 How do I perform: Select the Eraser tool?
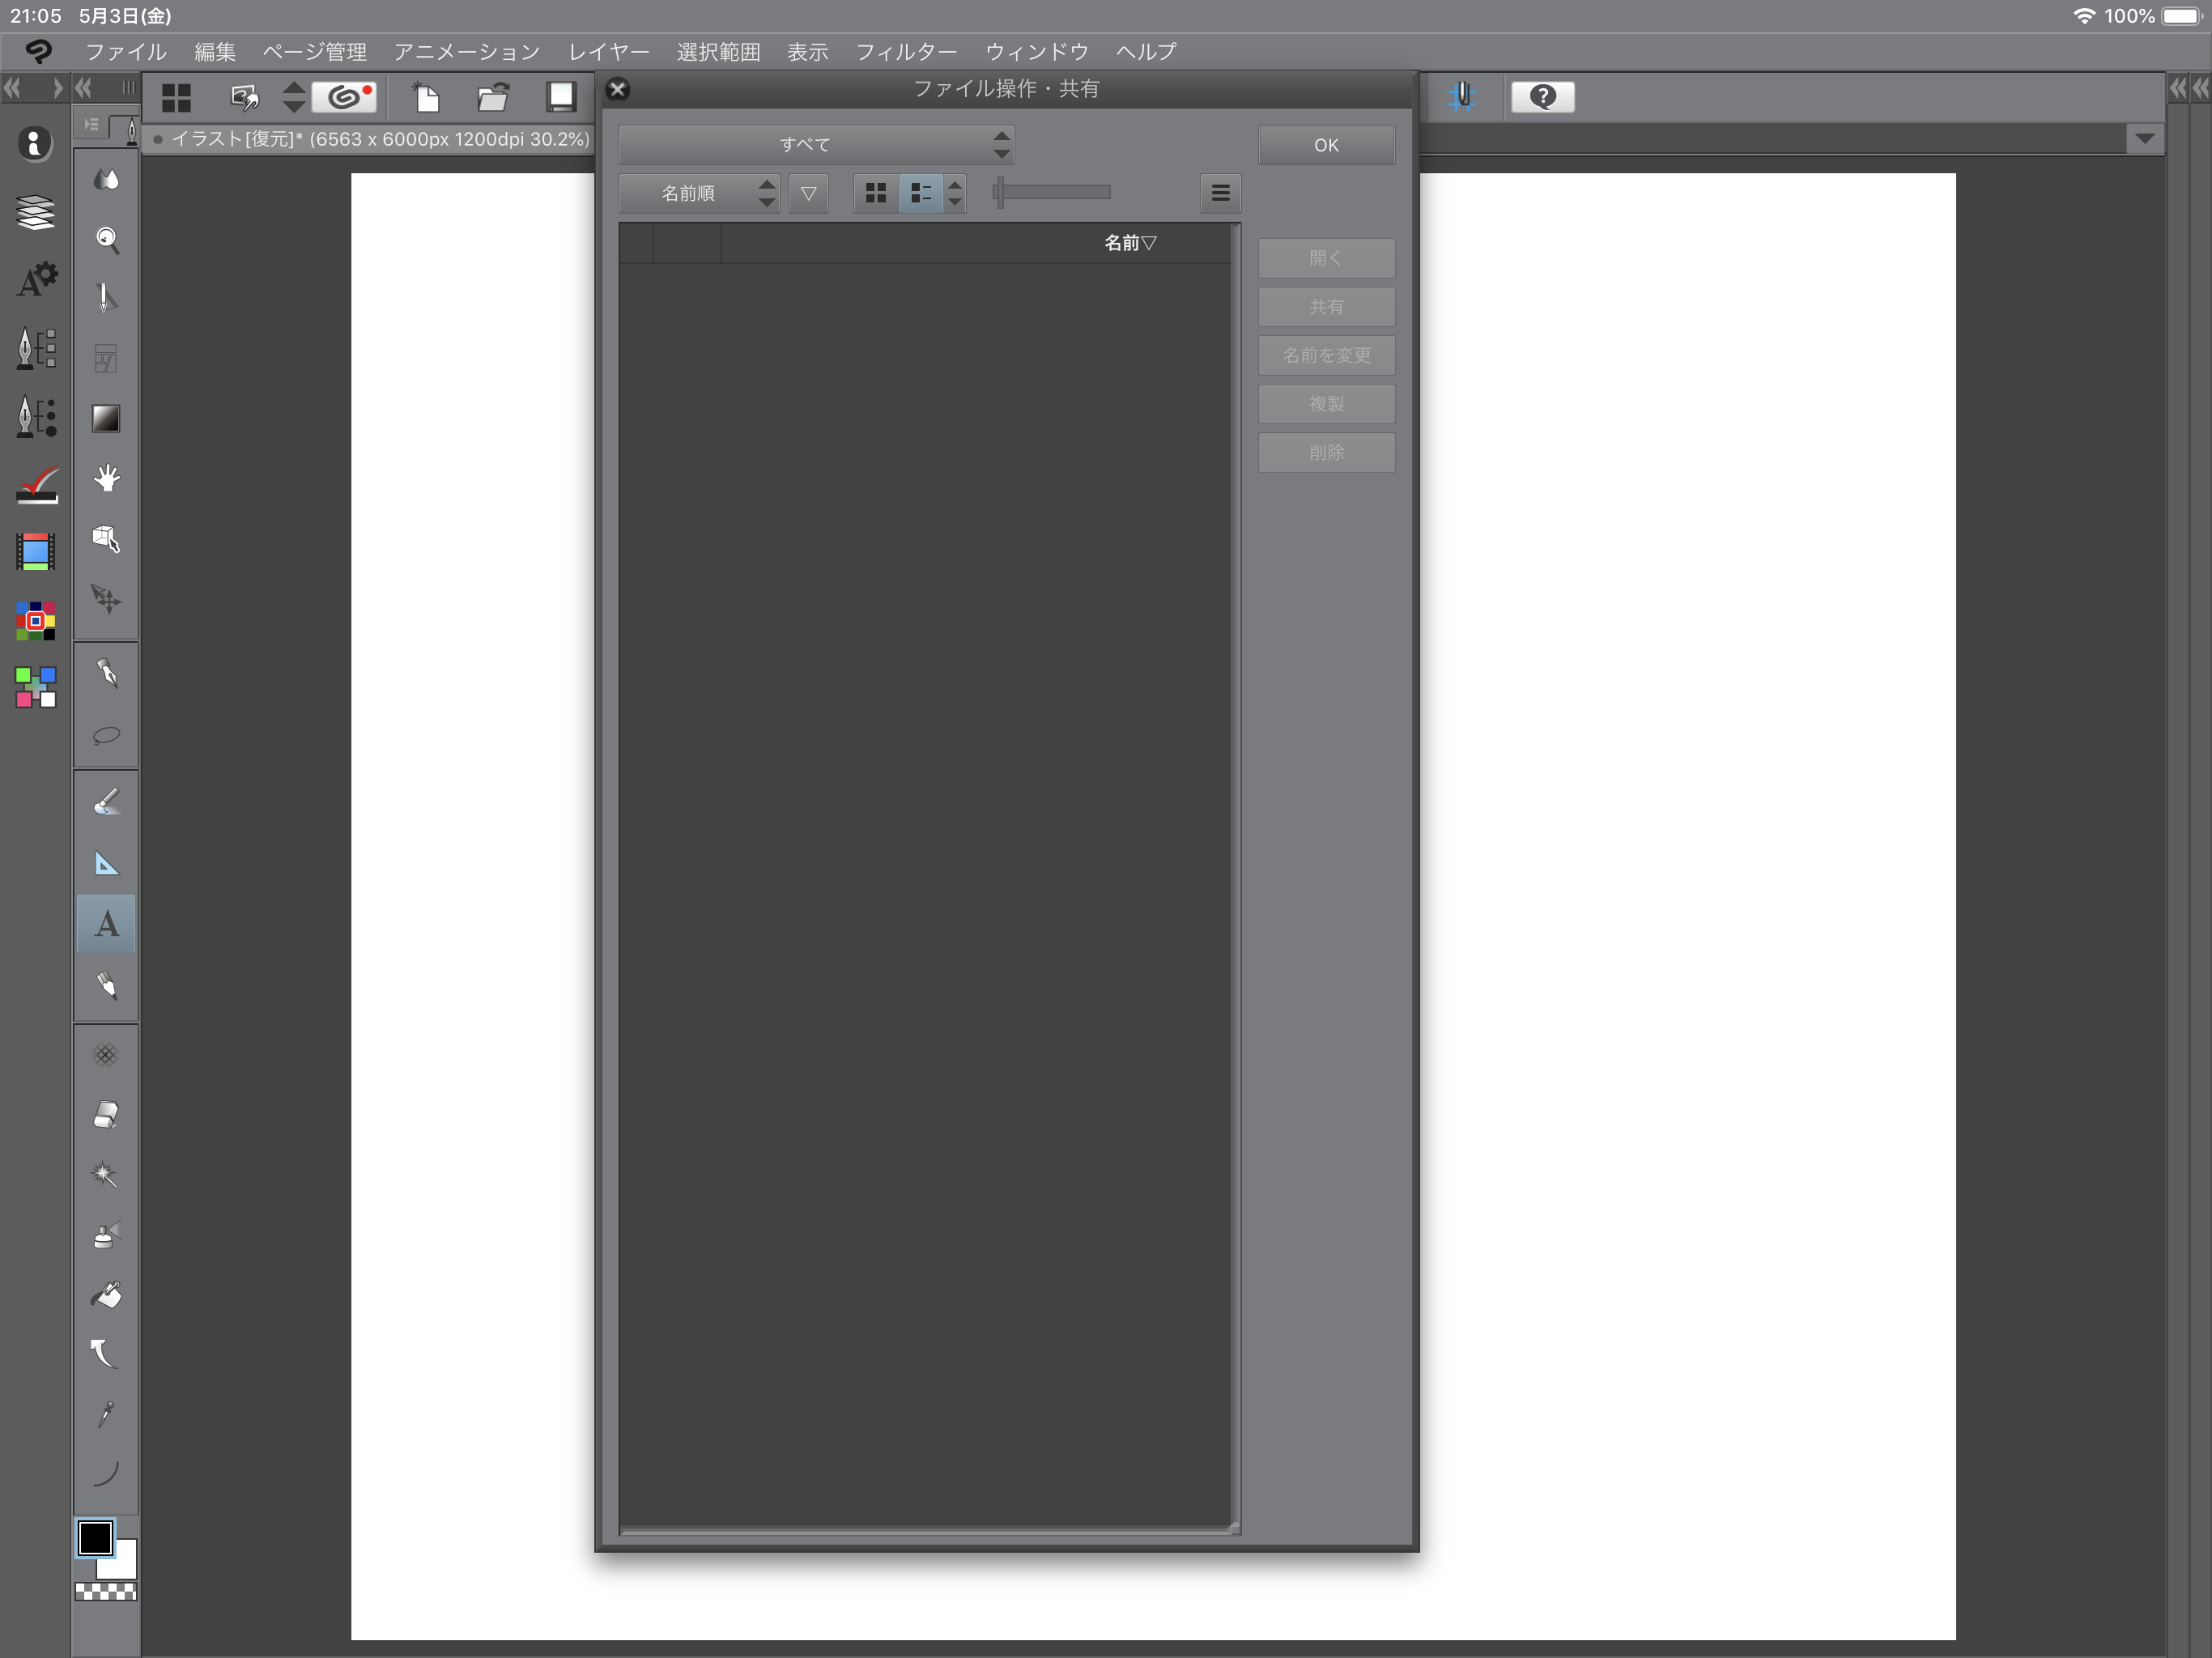point(106,1115)
